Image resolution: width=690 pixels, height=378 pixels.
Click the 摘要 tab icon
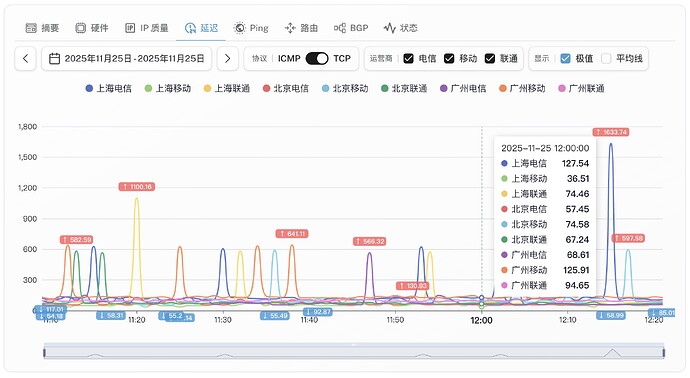(31, 28)
